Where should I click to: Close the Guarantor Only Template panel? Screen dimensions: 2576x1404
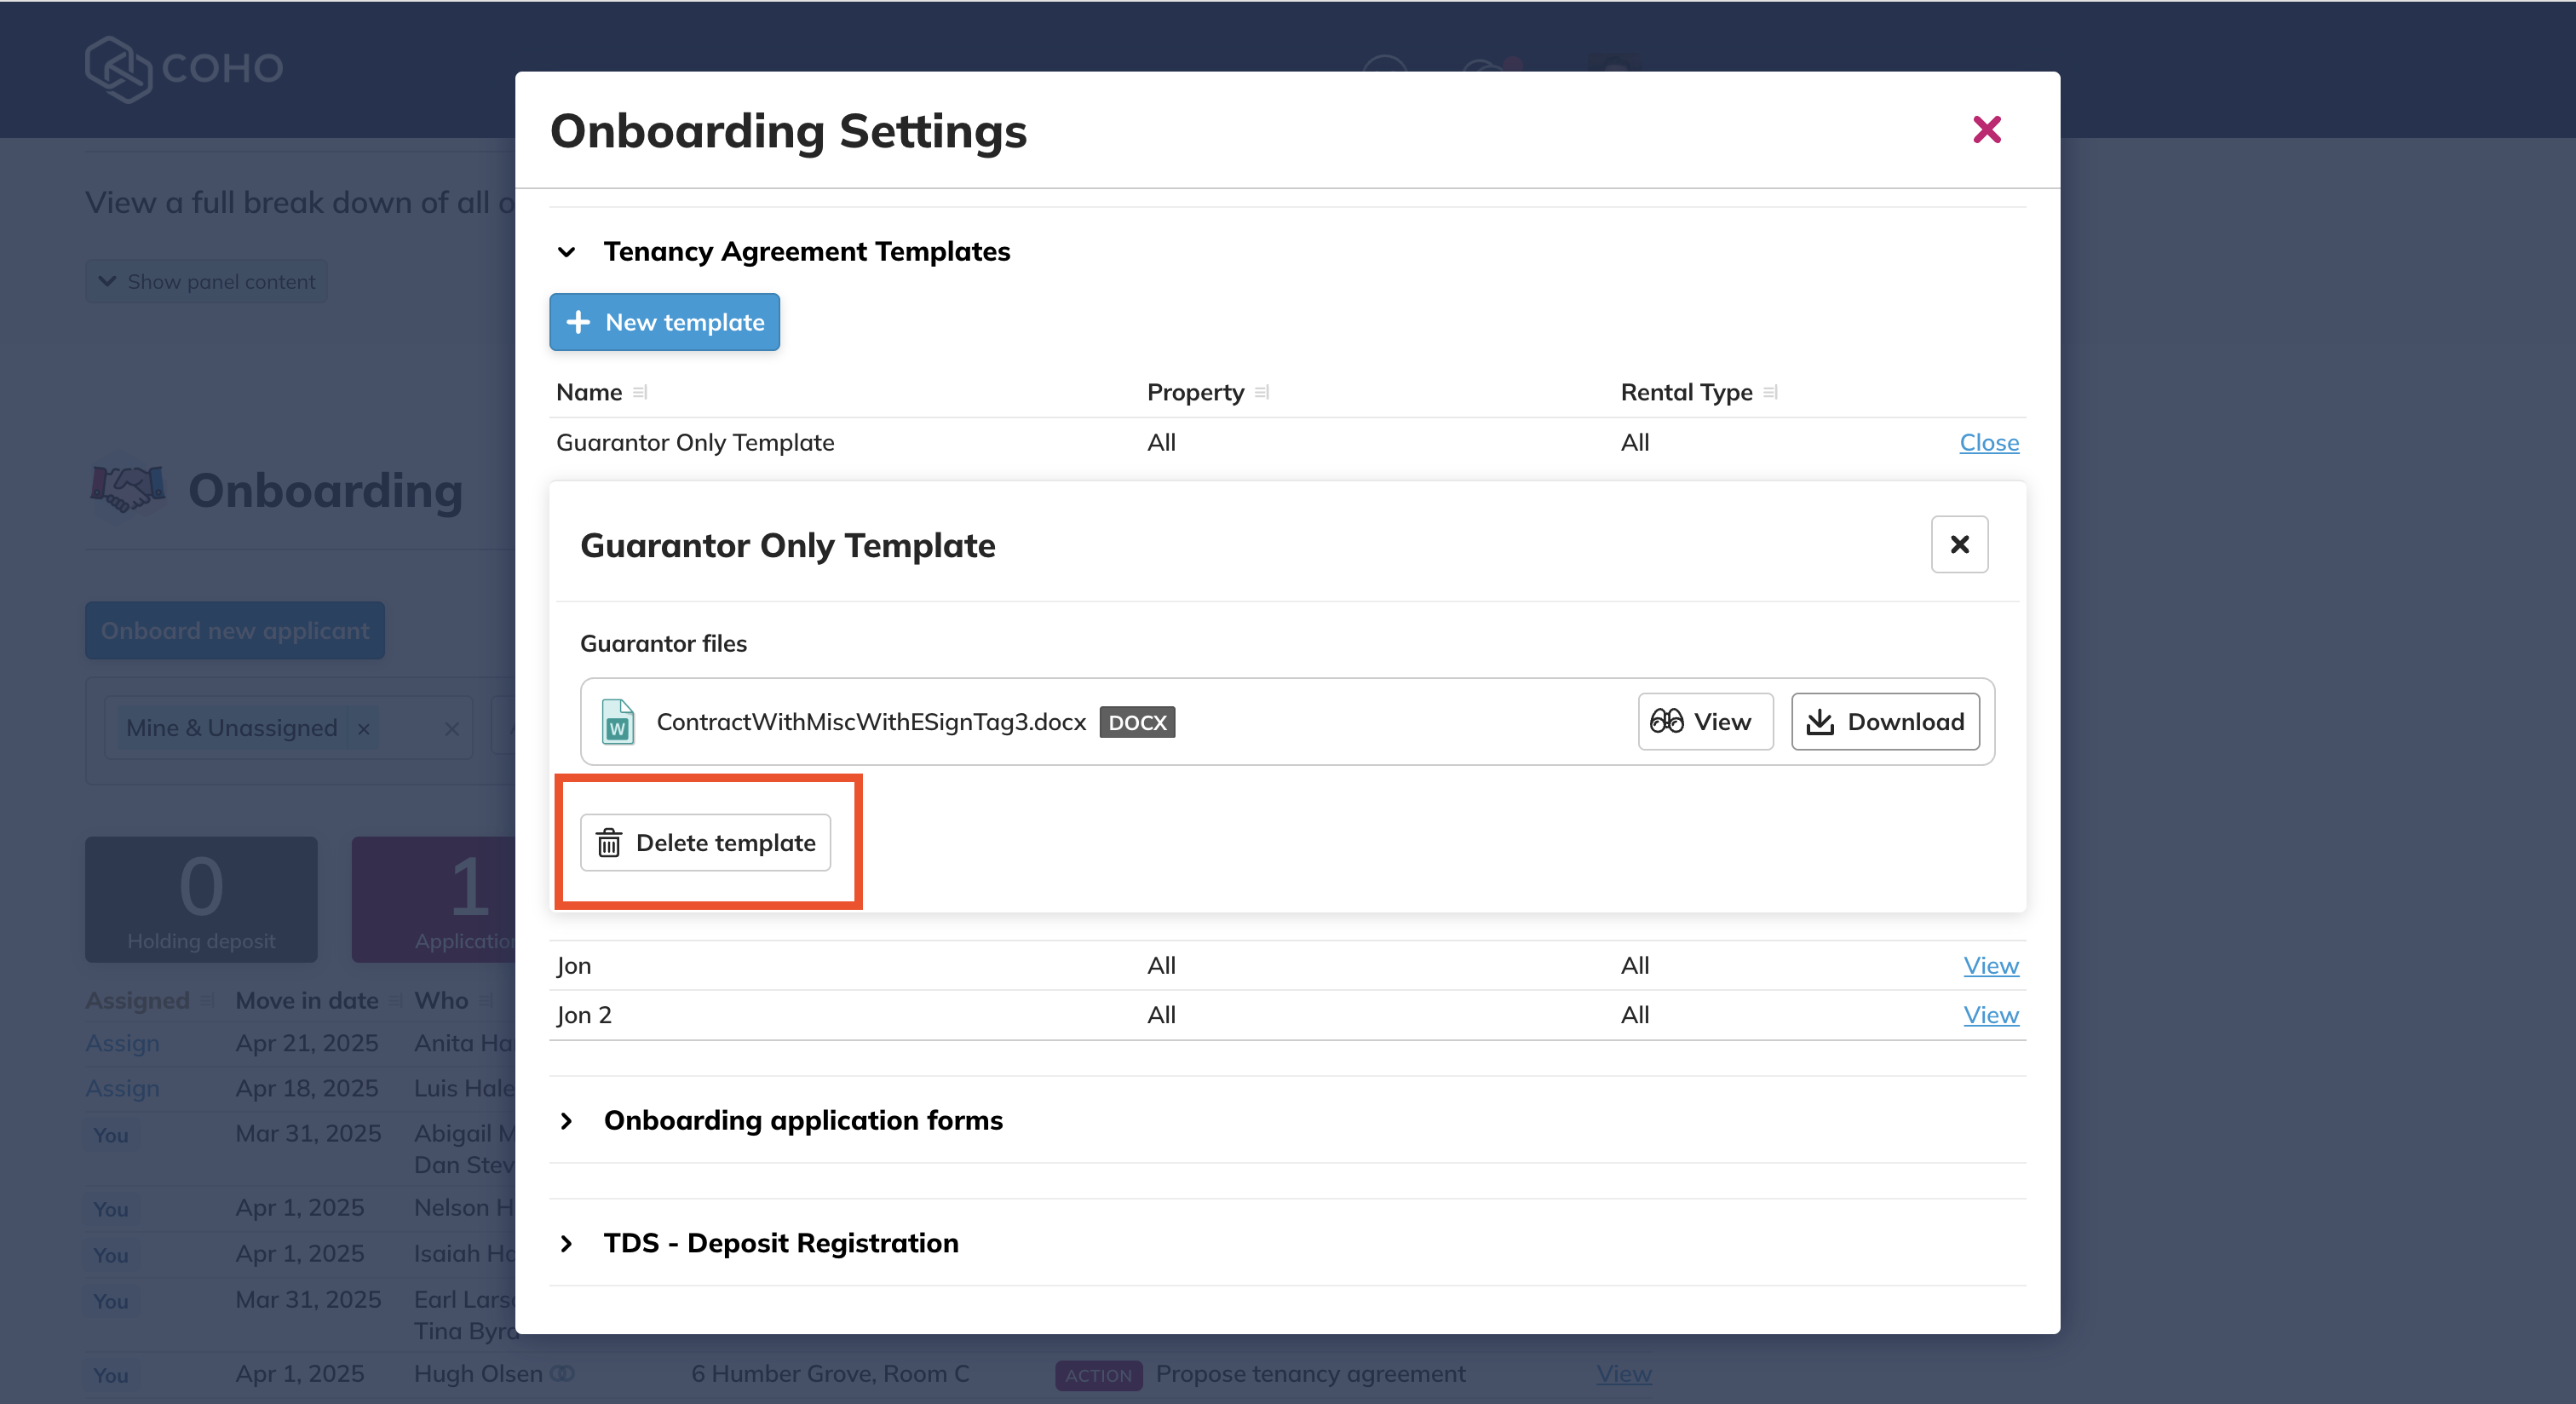(1959, 544)
